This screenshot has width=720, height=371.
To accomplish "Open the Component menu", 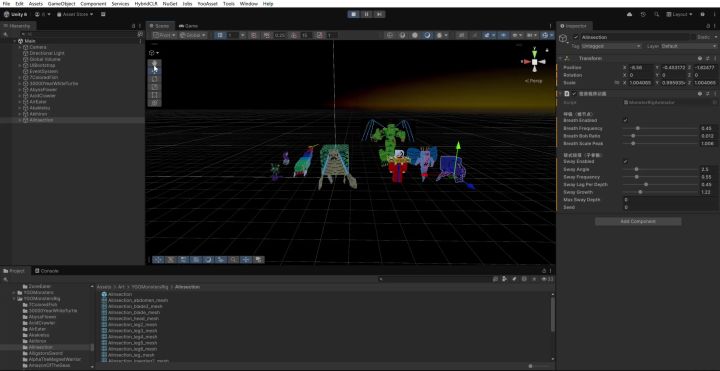I will (93, 4).
